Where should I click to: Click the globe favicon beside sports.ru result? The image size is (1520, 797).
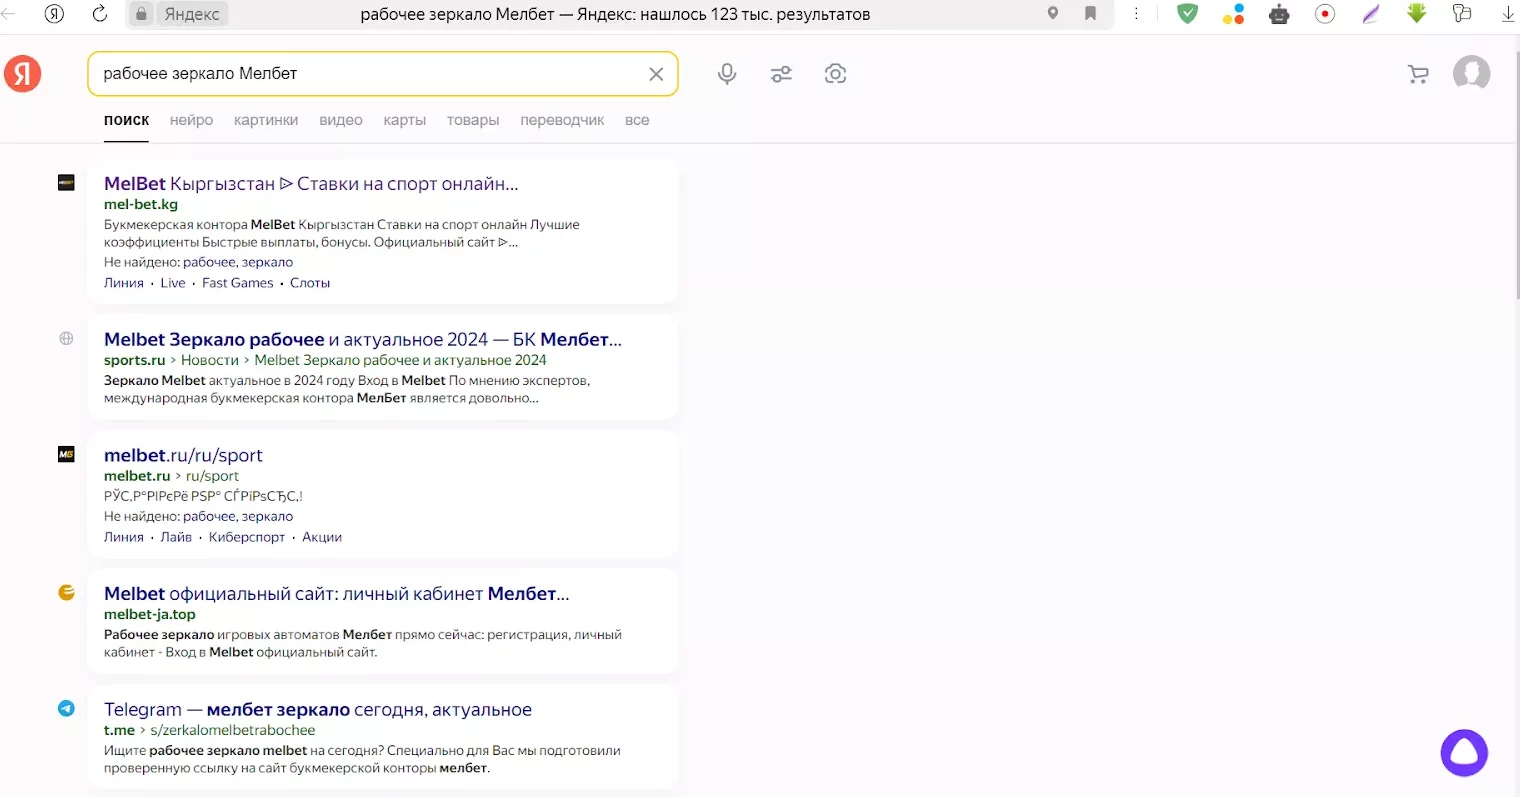pos(66,338)
